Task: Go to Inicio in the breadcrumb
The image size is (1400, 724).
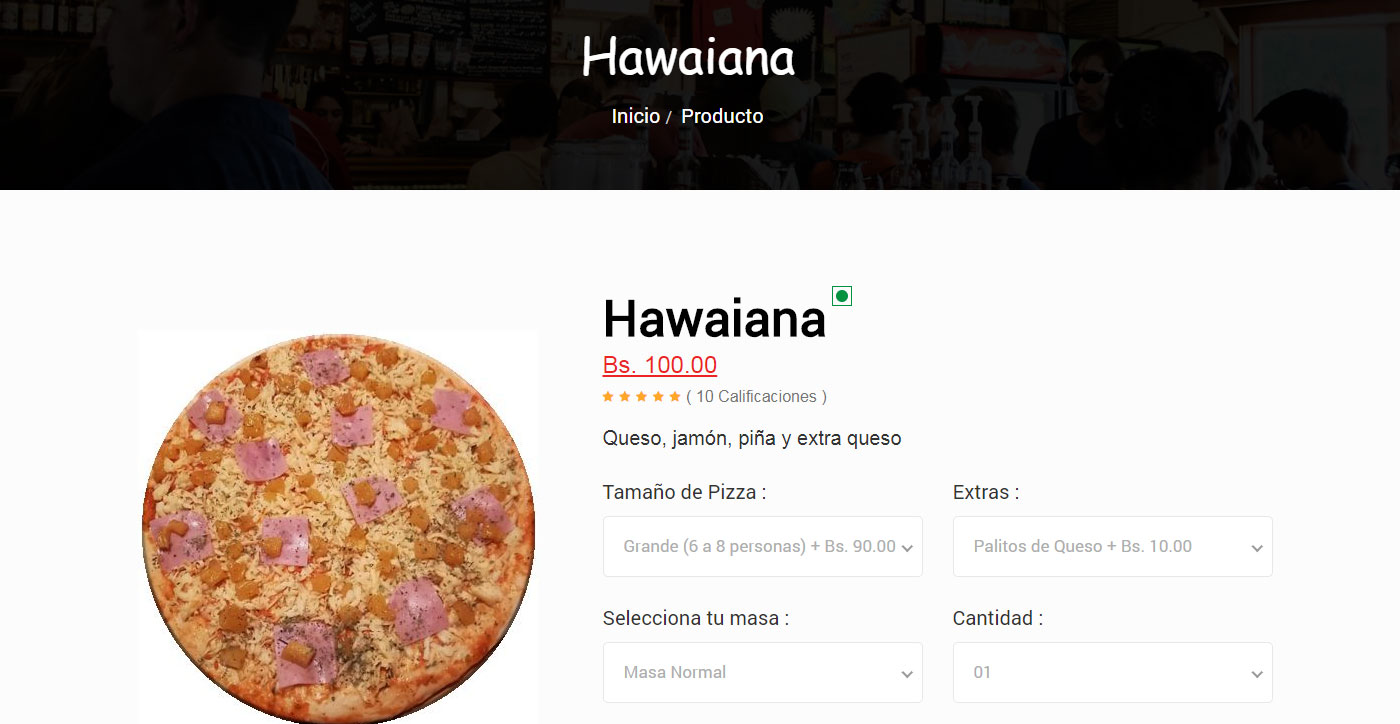Action: tap(636, 116)
